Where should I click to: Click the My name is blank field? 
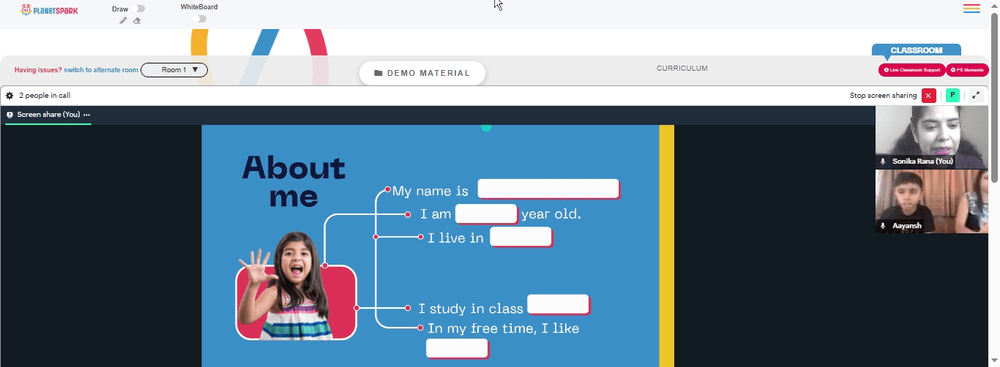click(548, 189)
